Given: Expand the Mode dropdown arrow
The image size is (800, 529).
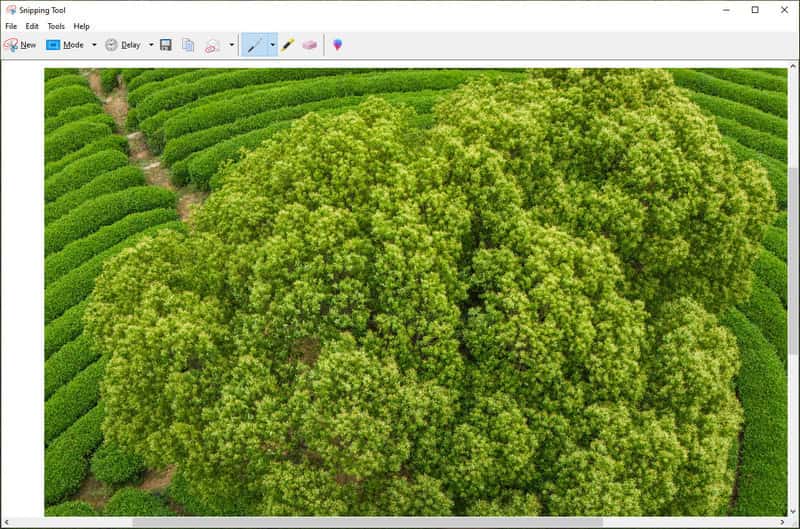Looking at the screenshot, I should (94, 45).
